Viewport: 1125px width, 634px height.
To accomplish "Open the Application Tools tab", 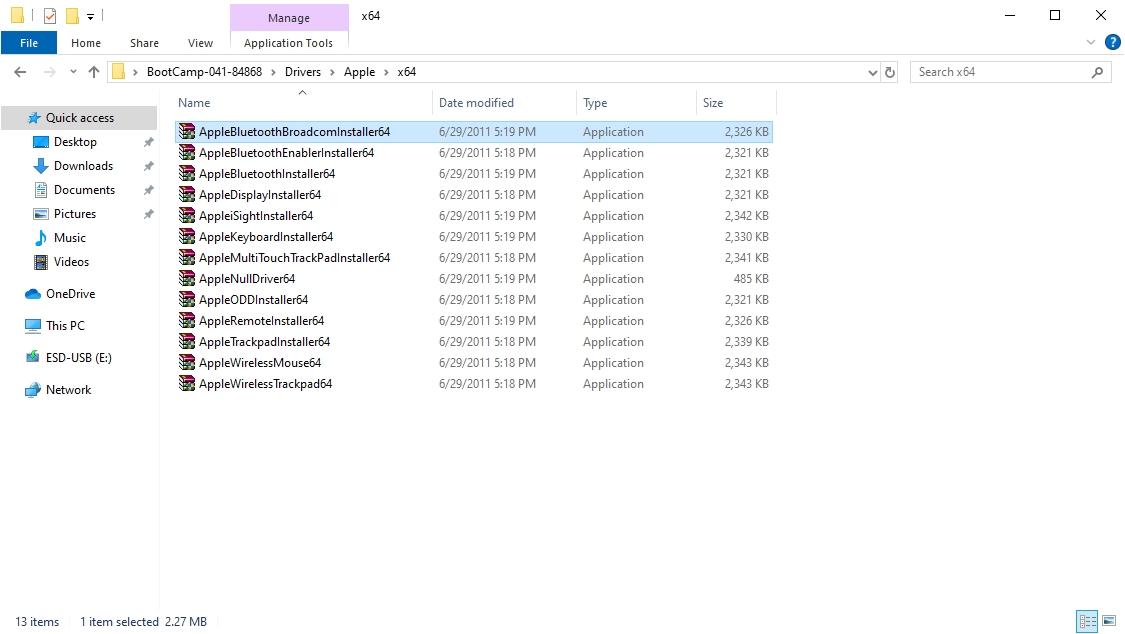I will [288, 43].
